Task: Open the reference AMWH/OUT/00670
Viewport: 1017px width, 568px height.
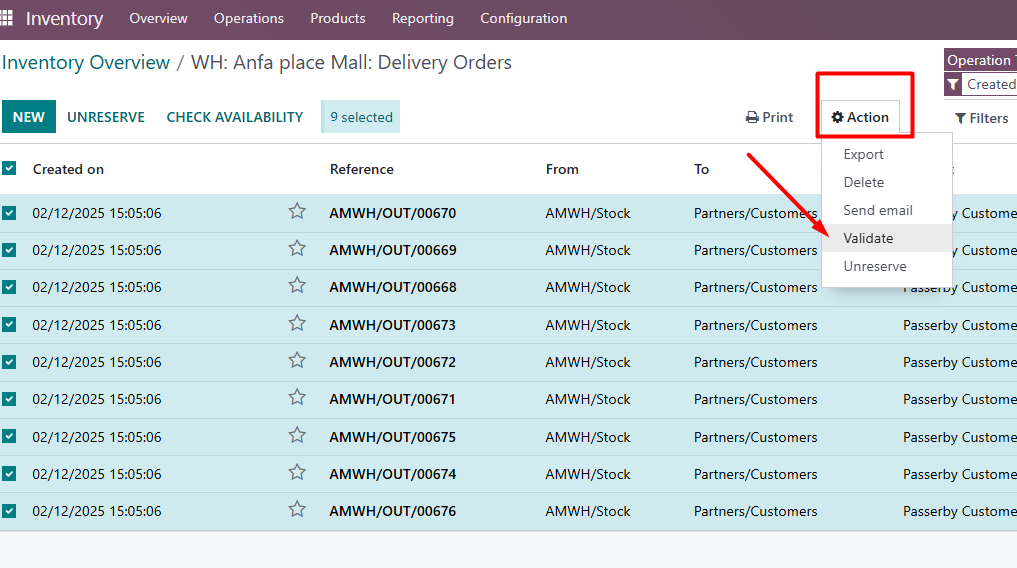Action: tap(392, 213)
